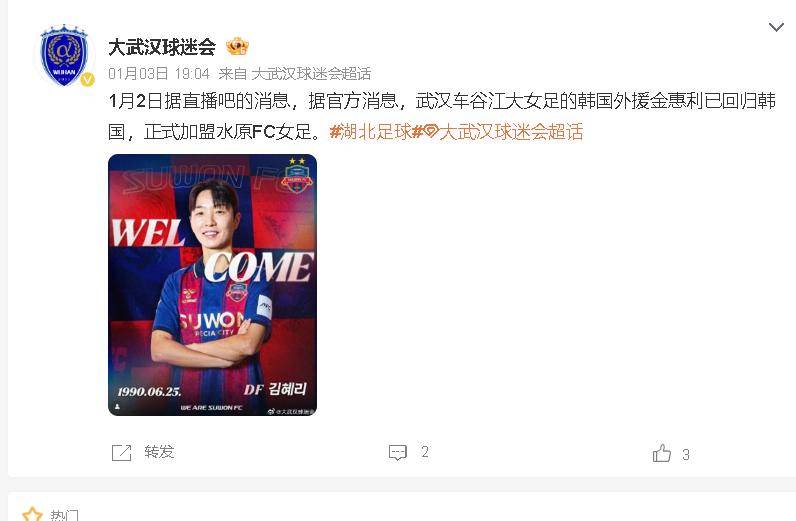Click the super topic diamond icon

tap(430, 132)
